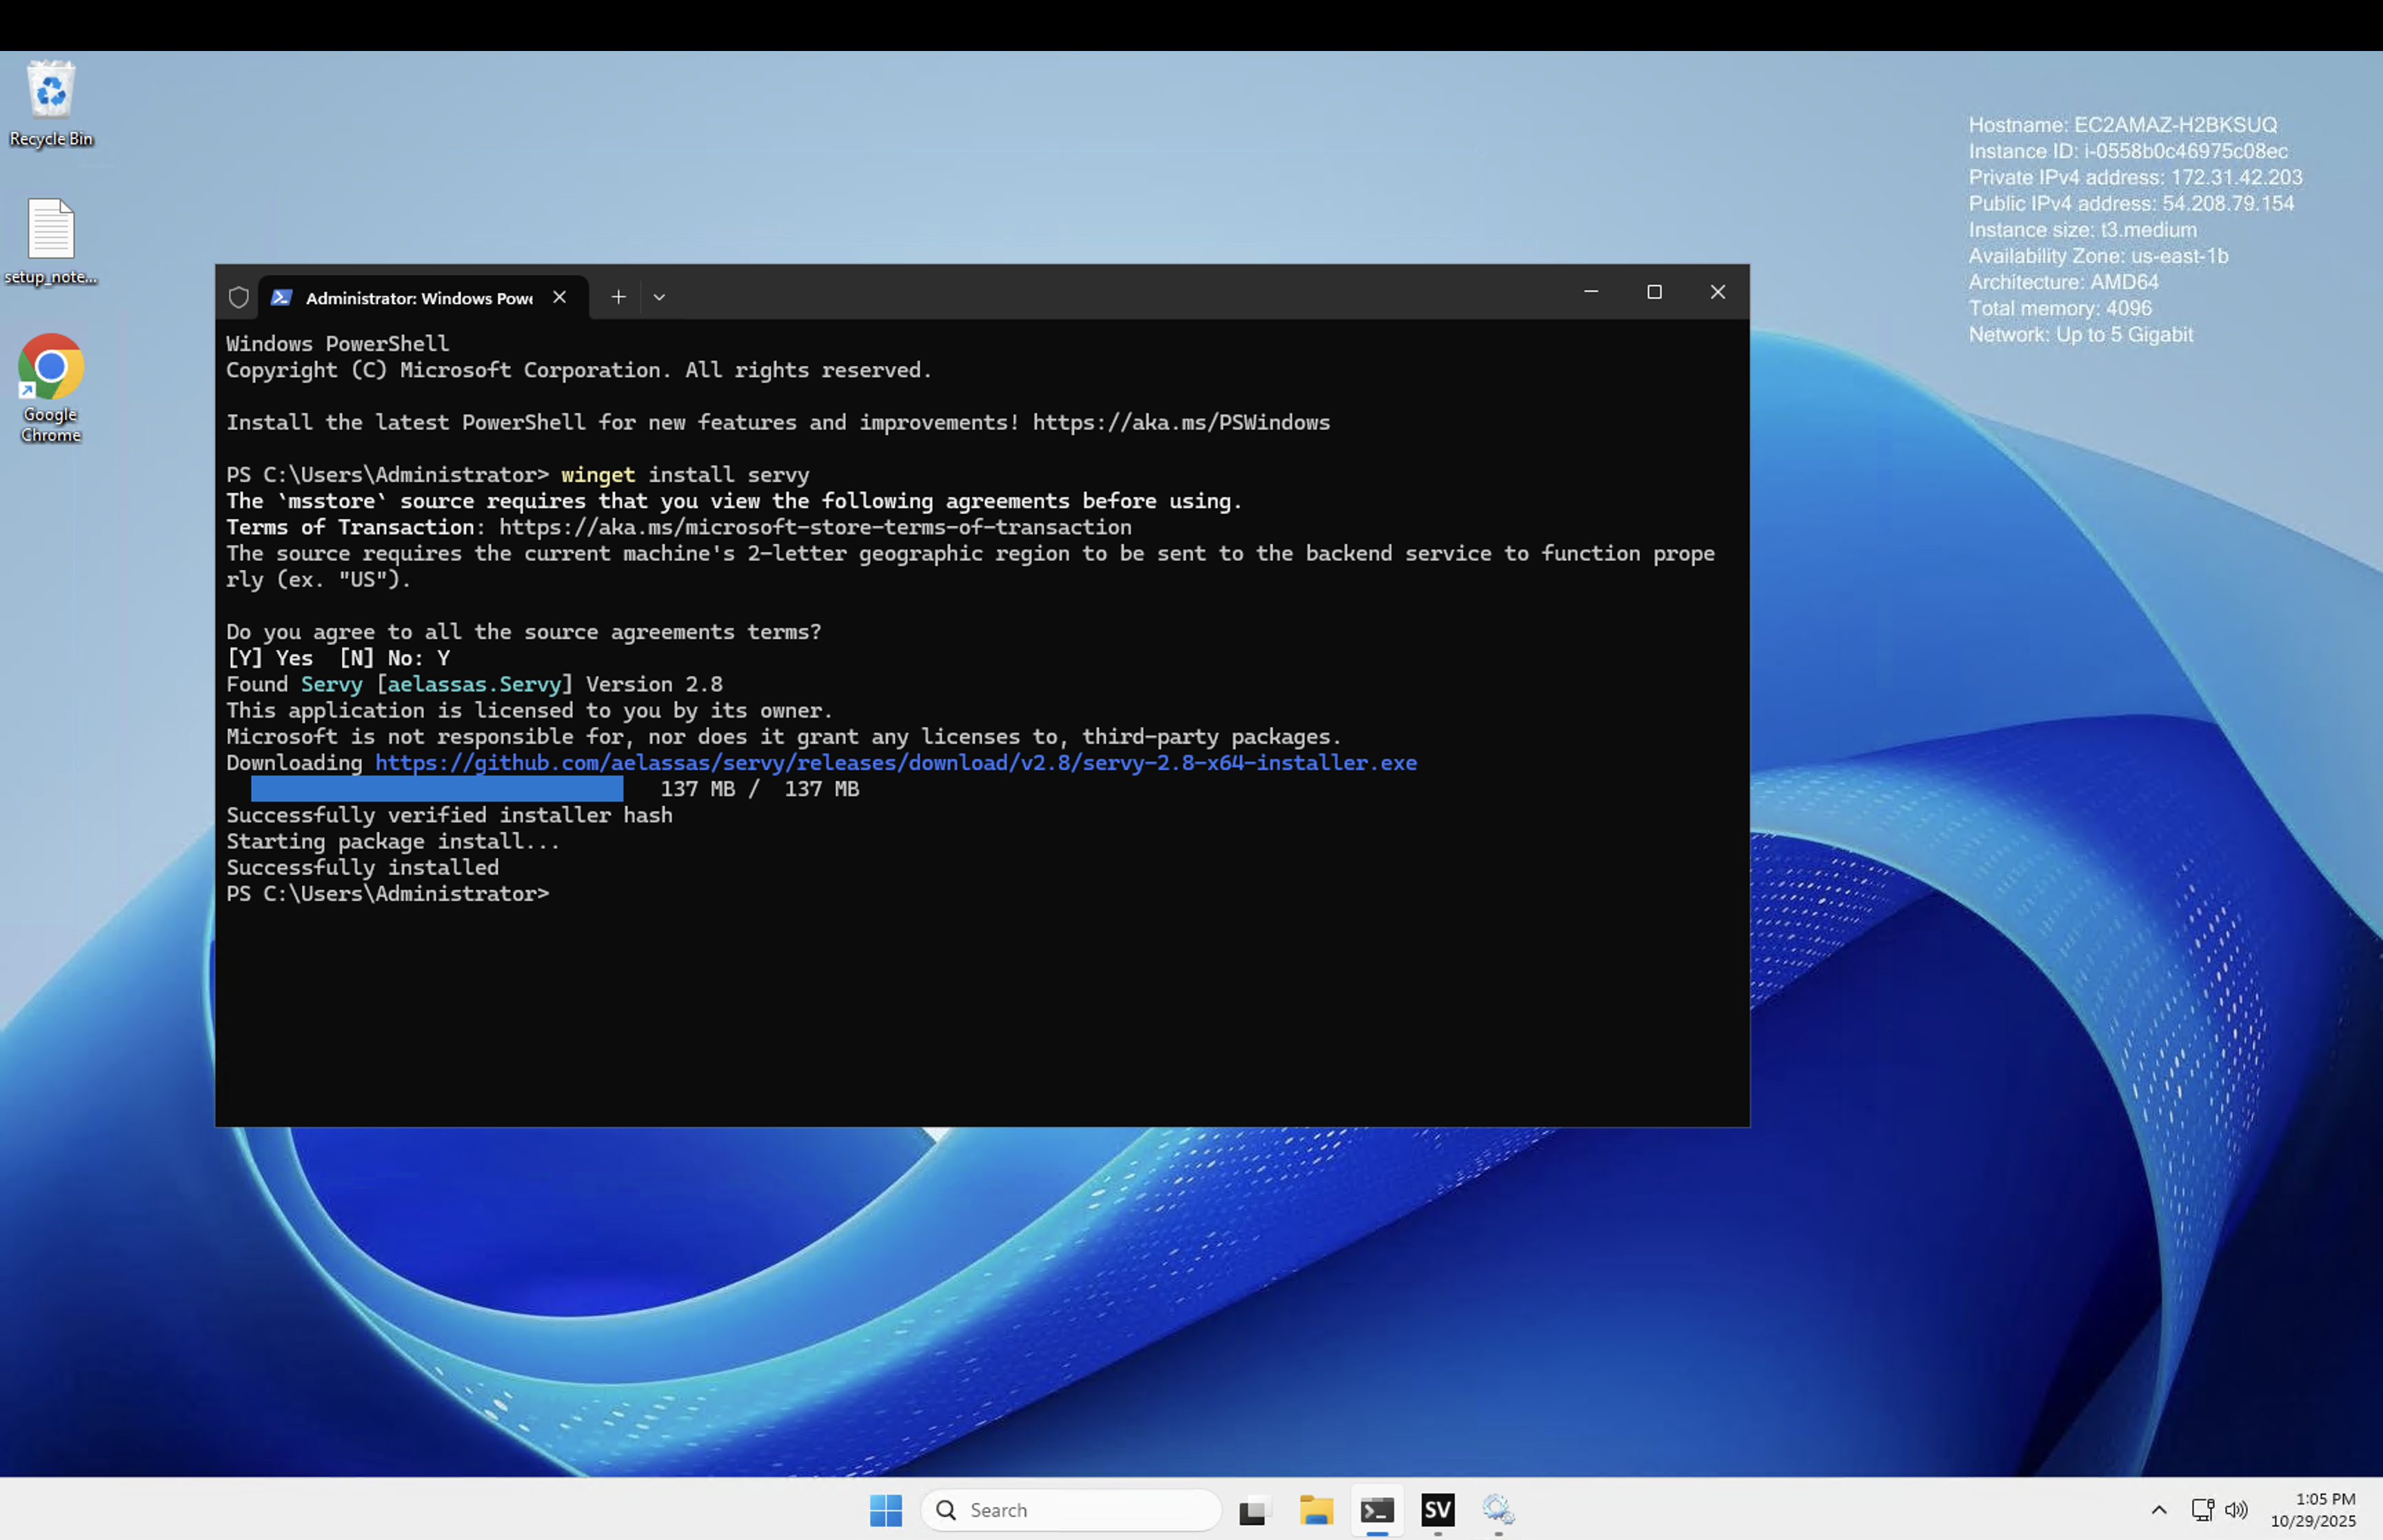2383x1540 pixels.
Task: Open the volume control in system tray
Action: pyautogui.click(x=2236, y=1509)
